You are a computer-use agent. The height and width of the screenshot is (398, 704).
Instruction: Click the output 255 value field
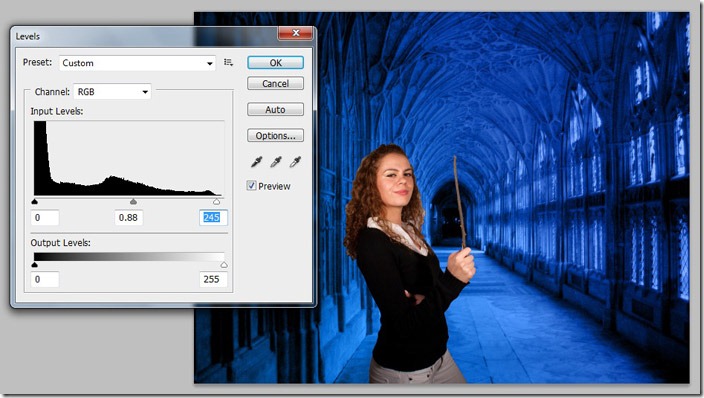tap(213, 279)
